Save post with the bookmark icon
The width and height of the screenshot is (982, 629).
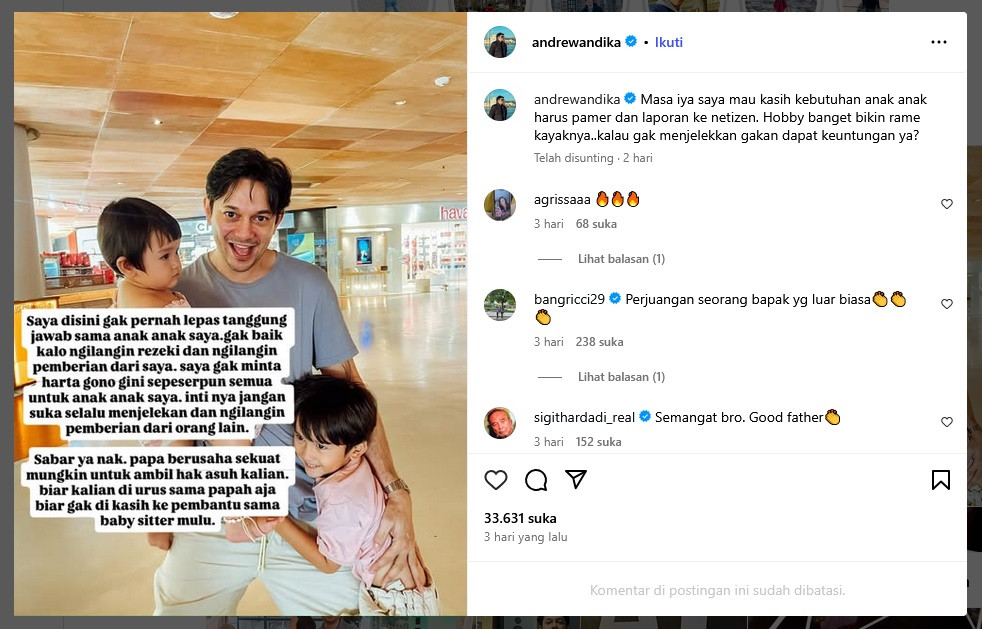941,480
